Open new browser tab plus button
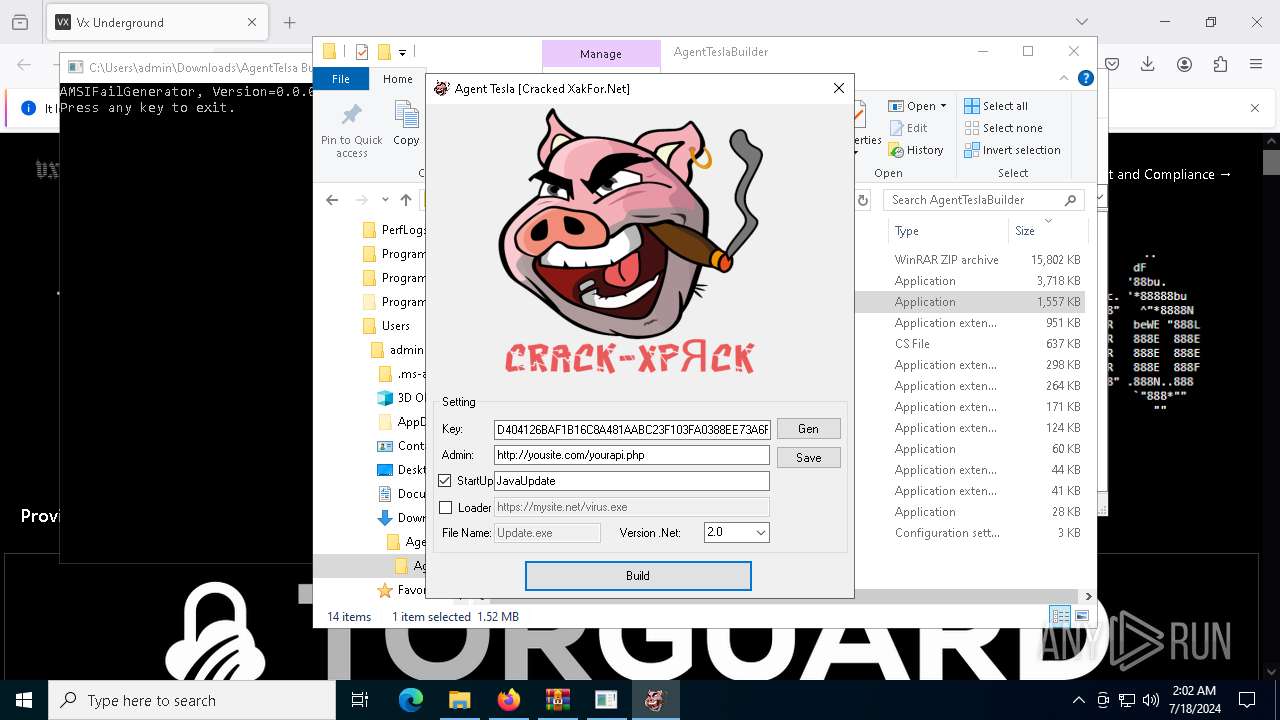The height and width of the screenshot is (720, 1280). (x=289, y=22)
